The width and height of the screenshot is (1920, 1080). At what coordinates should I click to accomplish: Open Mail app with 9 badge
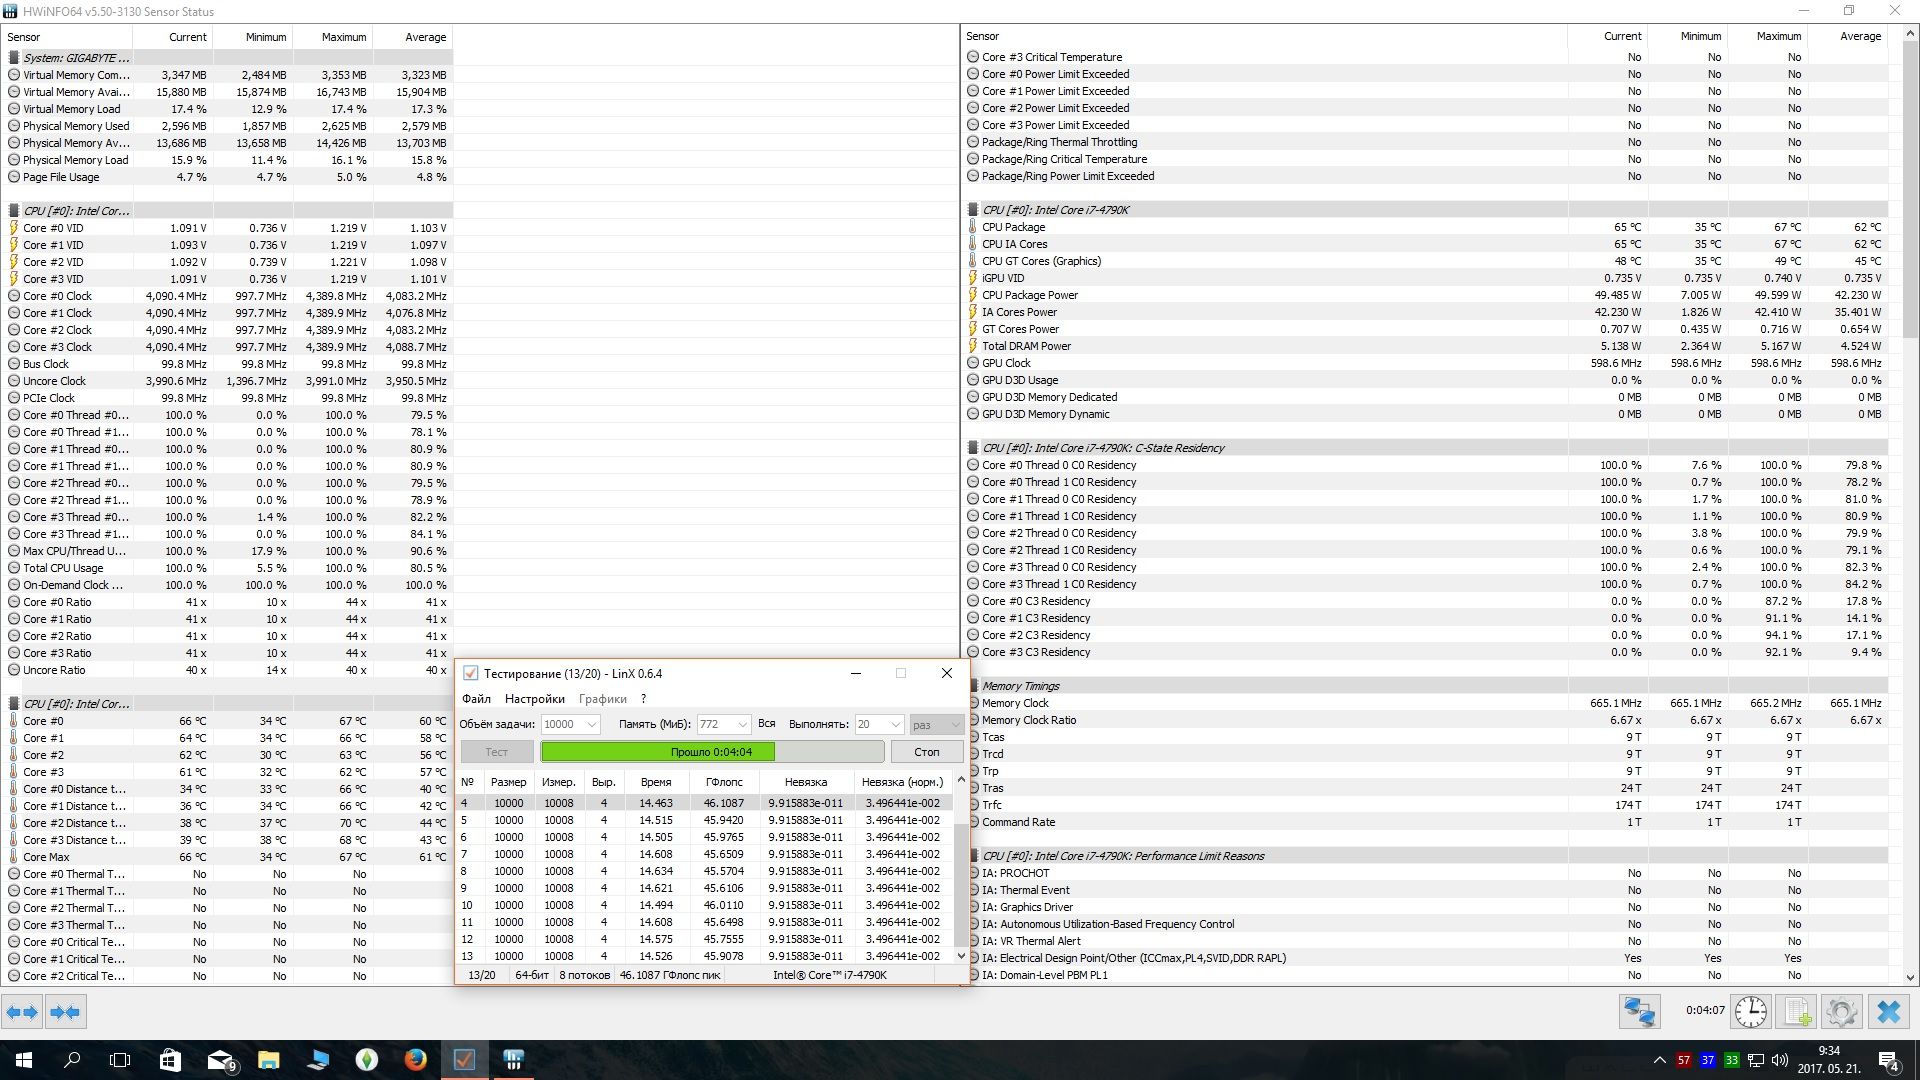[221, 1060]
